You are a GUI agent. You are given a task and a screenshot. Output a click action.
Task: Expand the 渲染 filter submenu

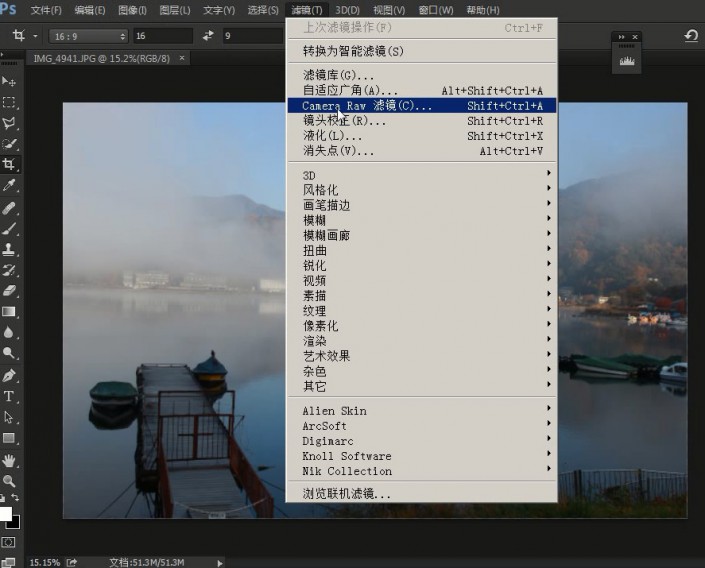coord(422,341)
